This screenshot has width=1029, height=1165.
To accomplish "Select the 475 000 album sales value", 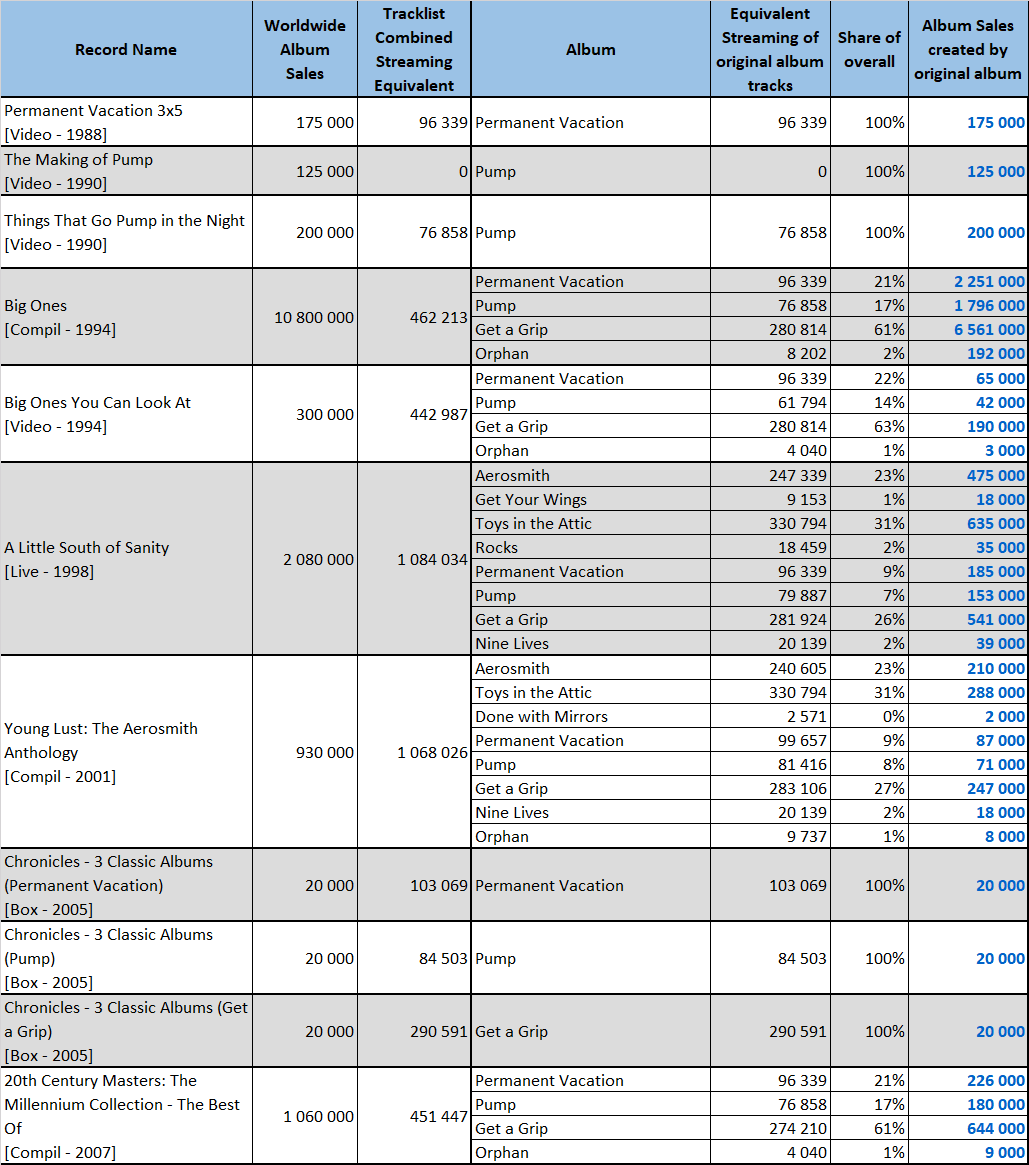I will pos(996,476).
